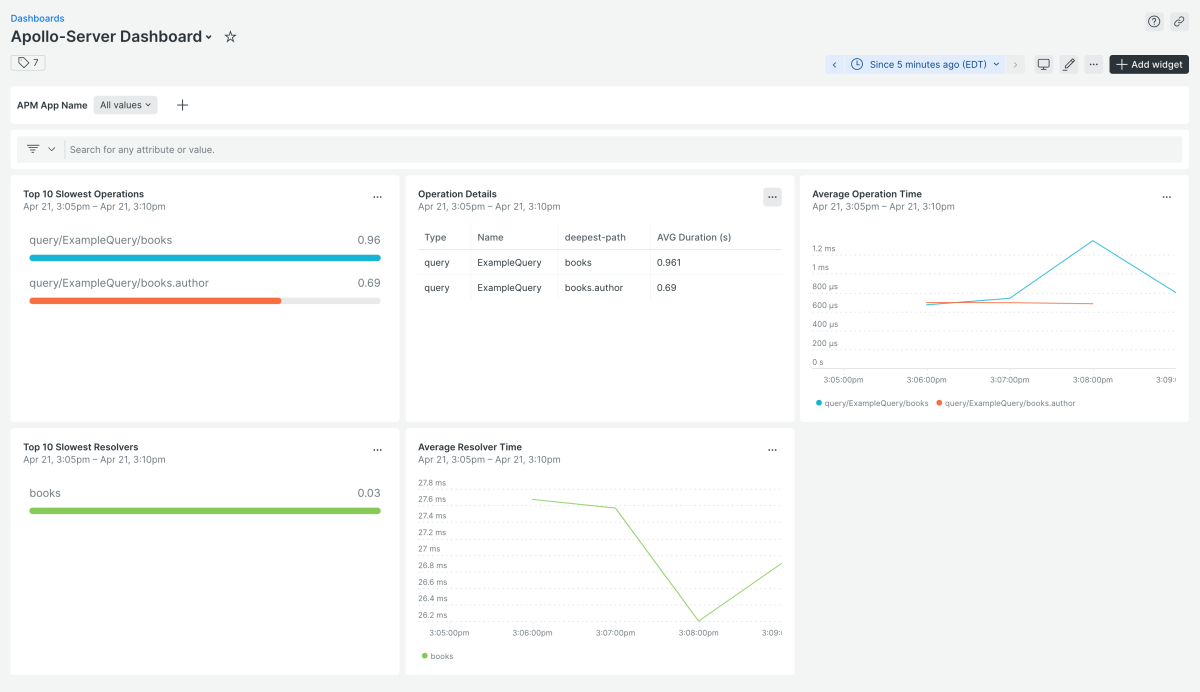Viewport: 1200px width, 692px height.
Task: Favorite the dashboard with star icon
Action: click(230, 37)
